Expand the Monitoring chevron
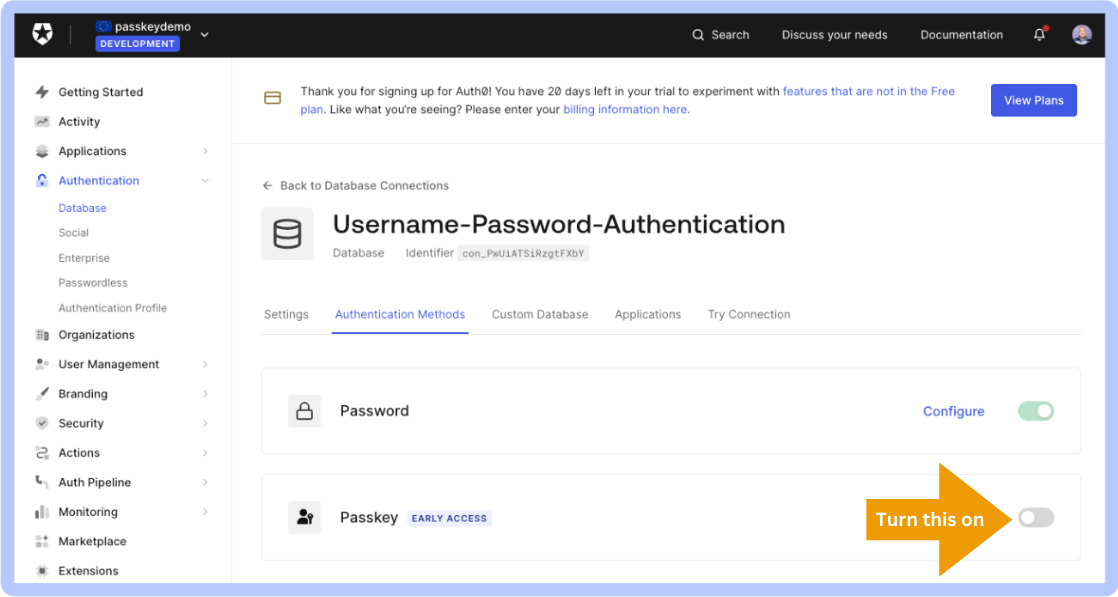The height and width of the screenshot is (597, 1118). click(205, 511)
